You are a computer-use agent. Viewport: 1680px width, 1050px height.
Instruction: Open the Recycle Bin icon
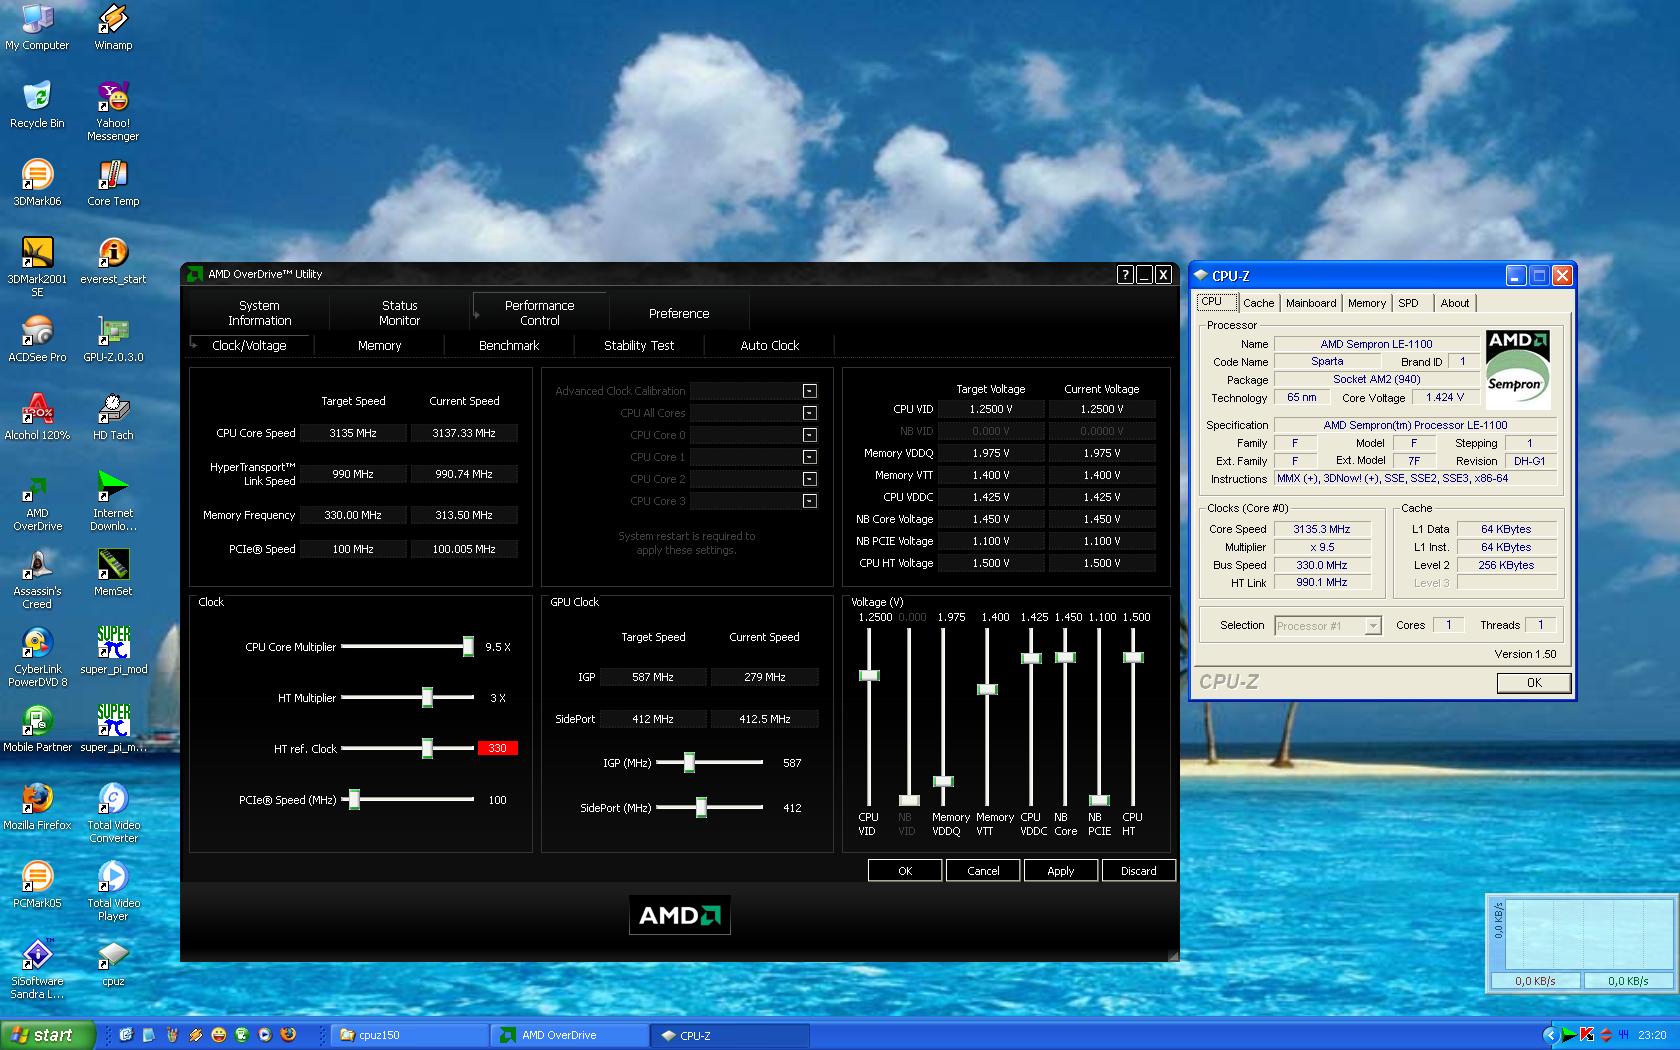point(37,105)
